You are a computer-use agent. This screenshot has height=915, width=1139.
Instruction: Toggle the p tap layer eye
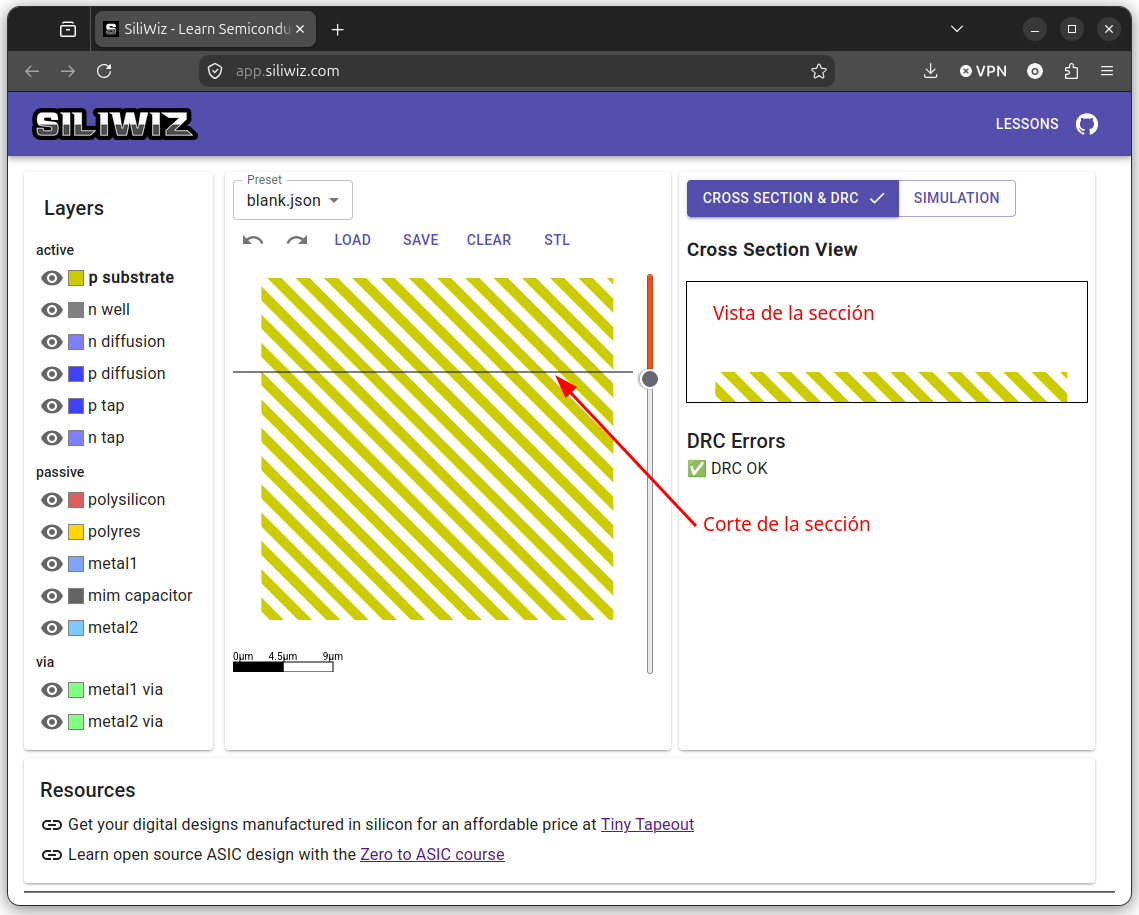pyautogui.click(x=52, y=406)
